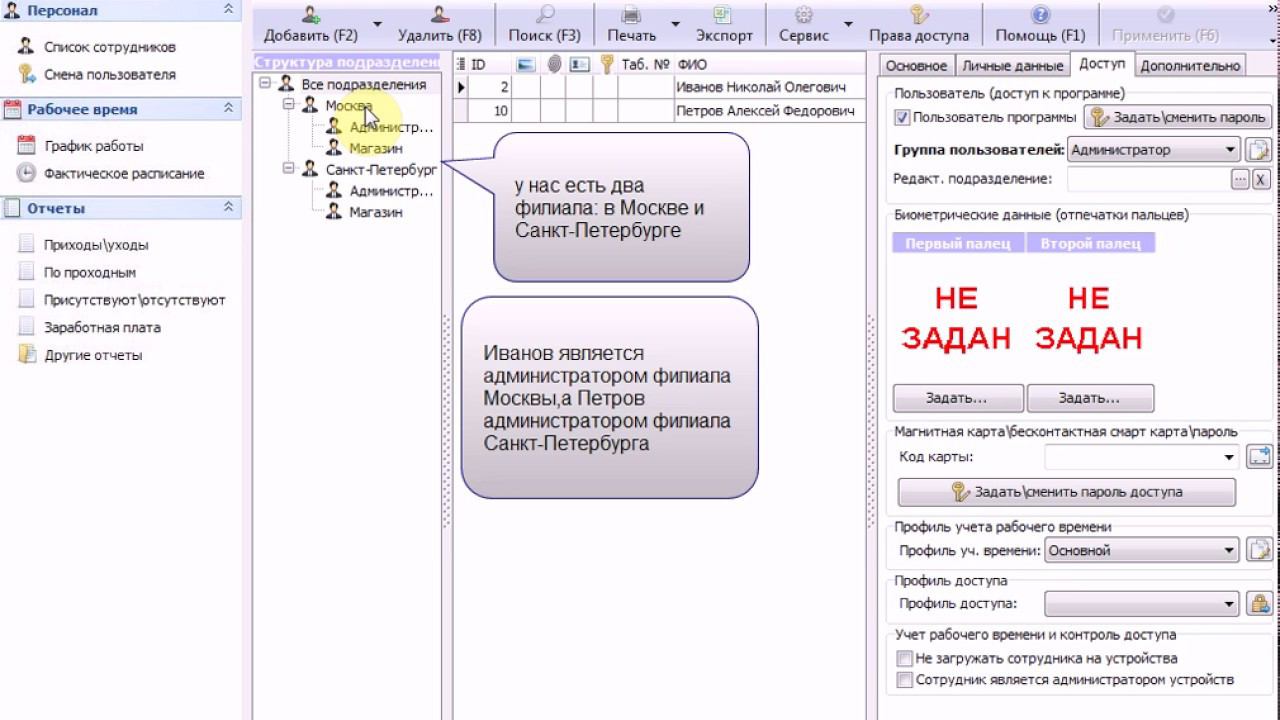Select Магазин under Москва

point(375,148)
